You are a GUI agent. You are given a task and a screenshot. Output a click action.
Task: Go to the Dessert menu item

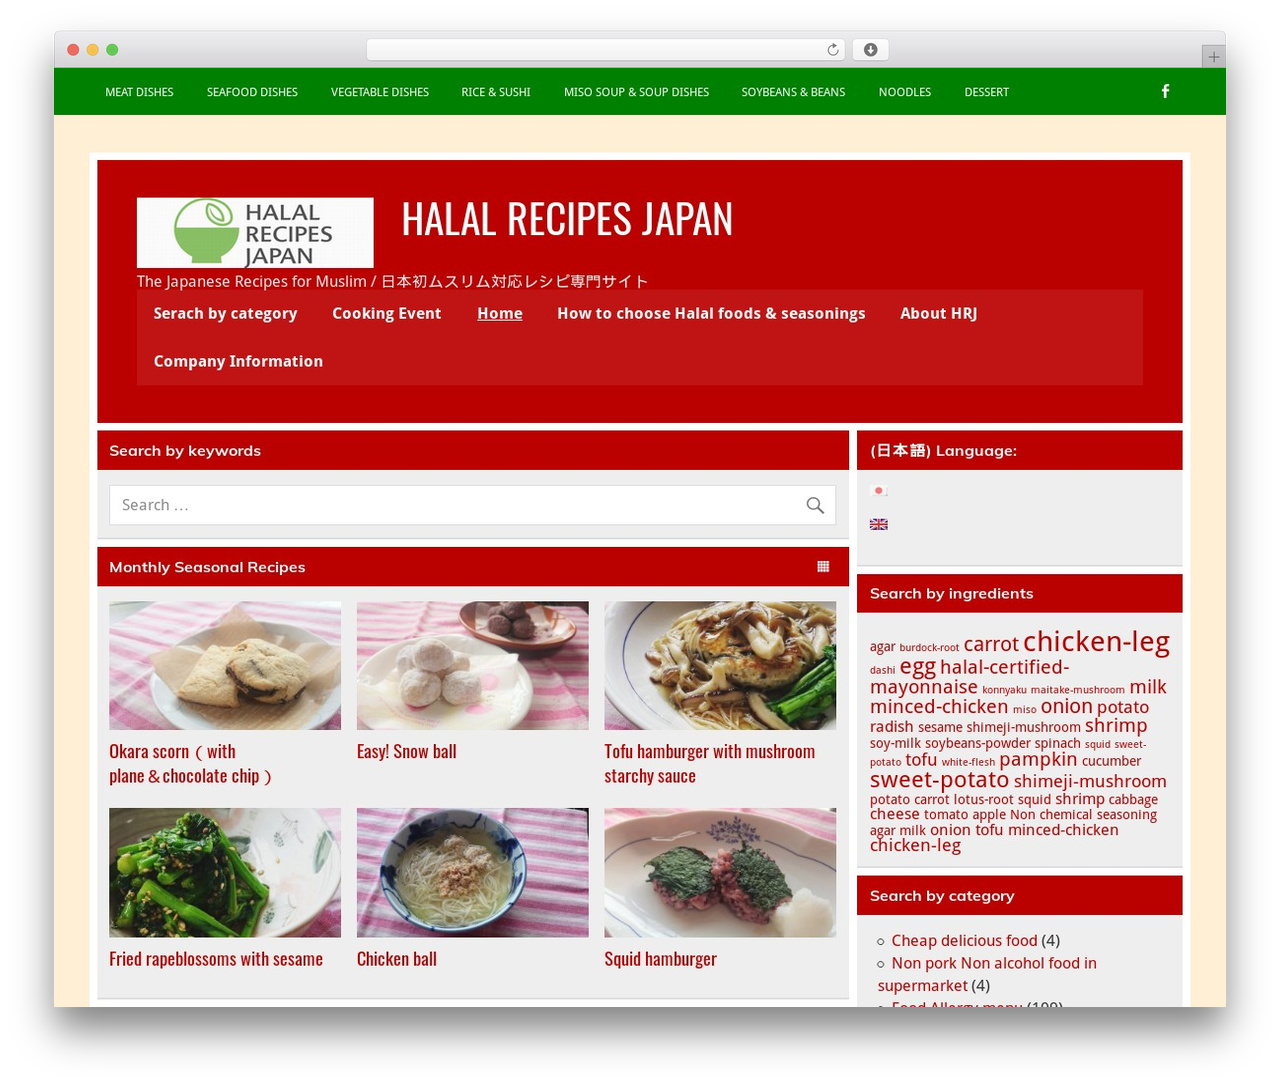(x=986, y=92)
